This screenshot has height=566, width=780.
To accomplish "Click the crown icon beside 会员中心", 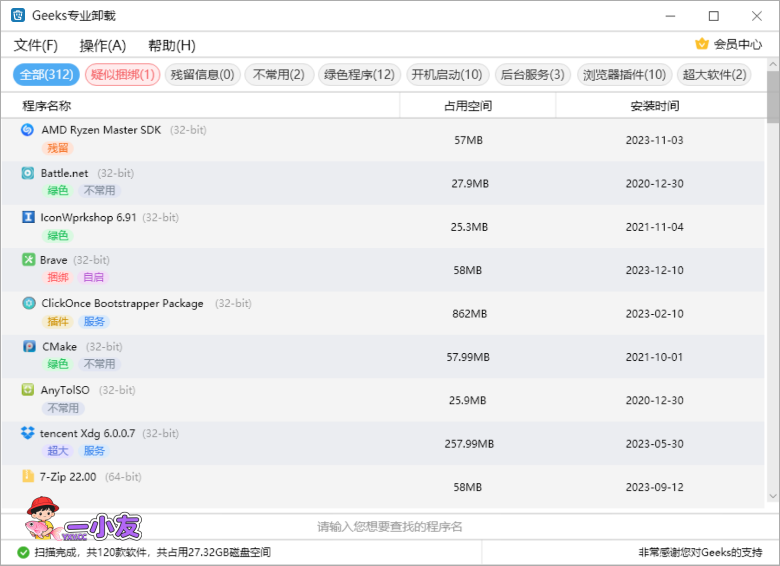I will 702,44.
